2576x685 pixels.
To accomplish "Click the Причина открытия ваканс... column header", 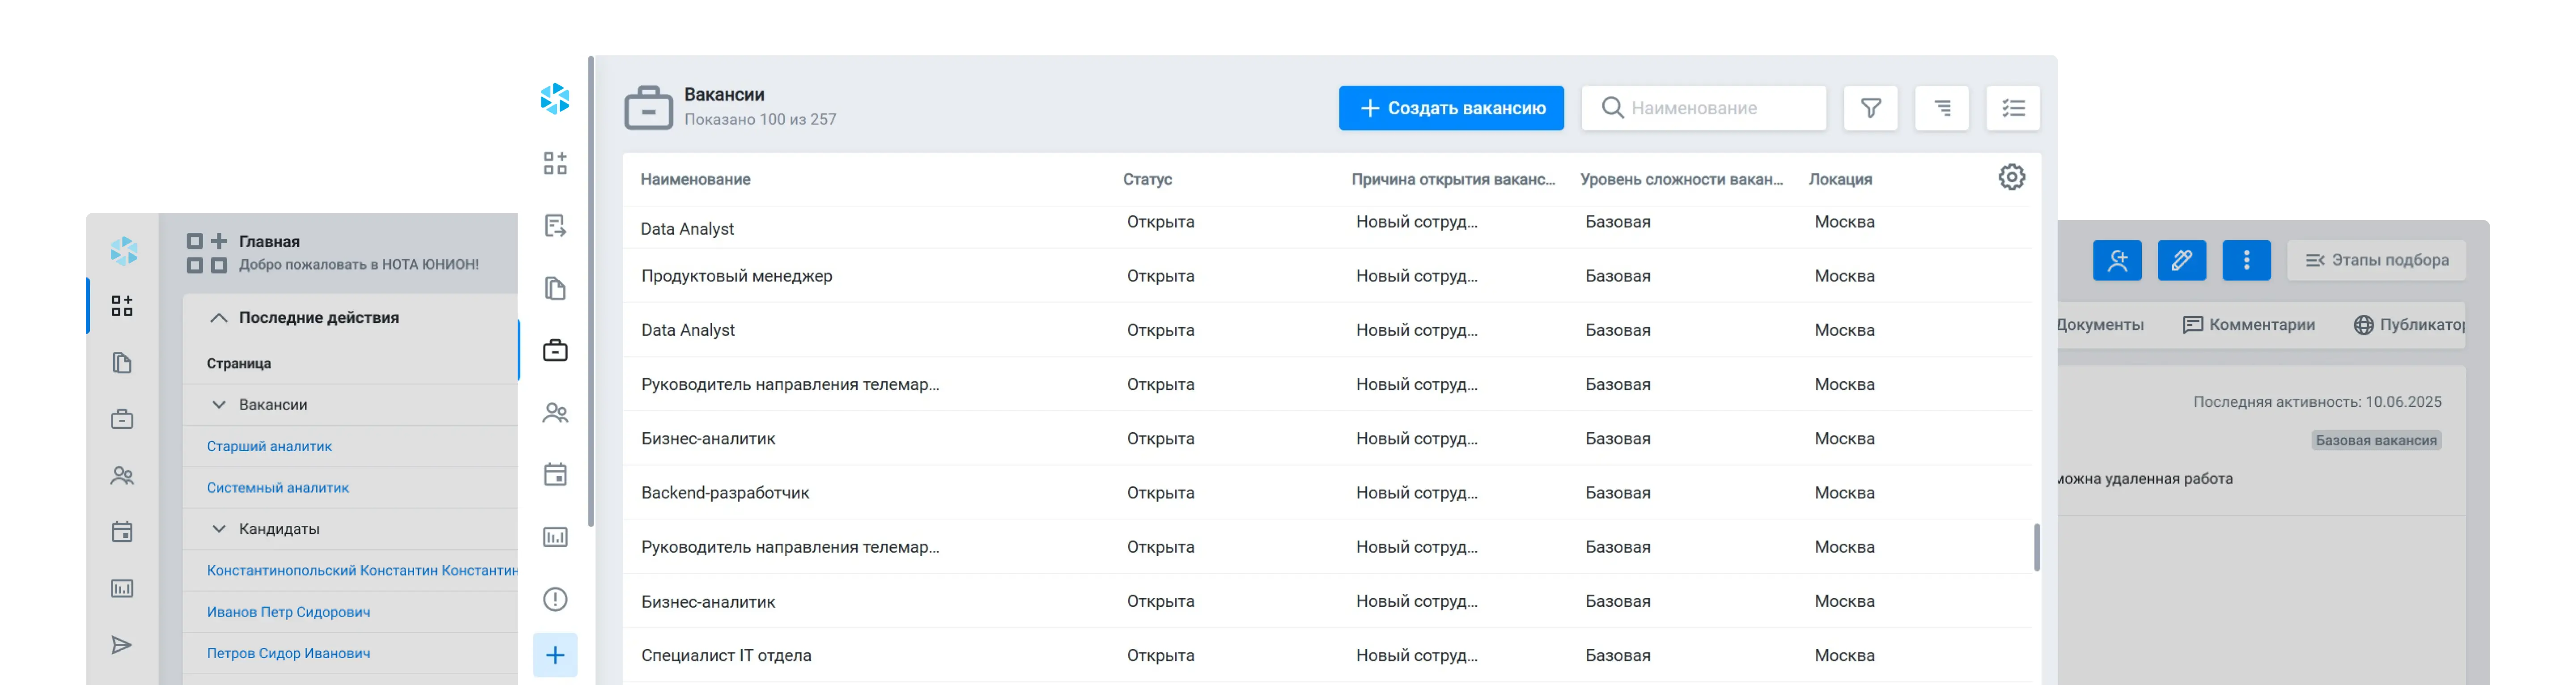I will pyautogui.click(x=1453, y=180).
